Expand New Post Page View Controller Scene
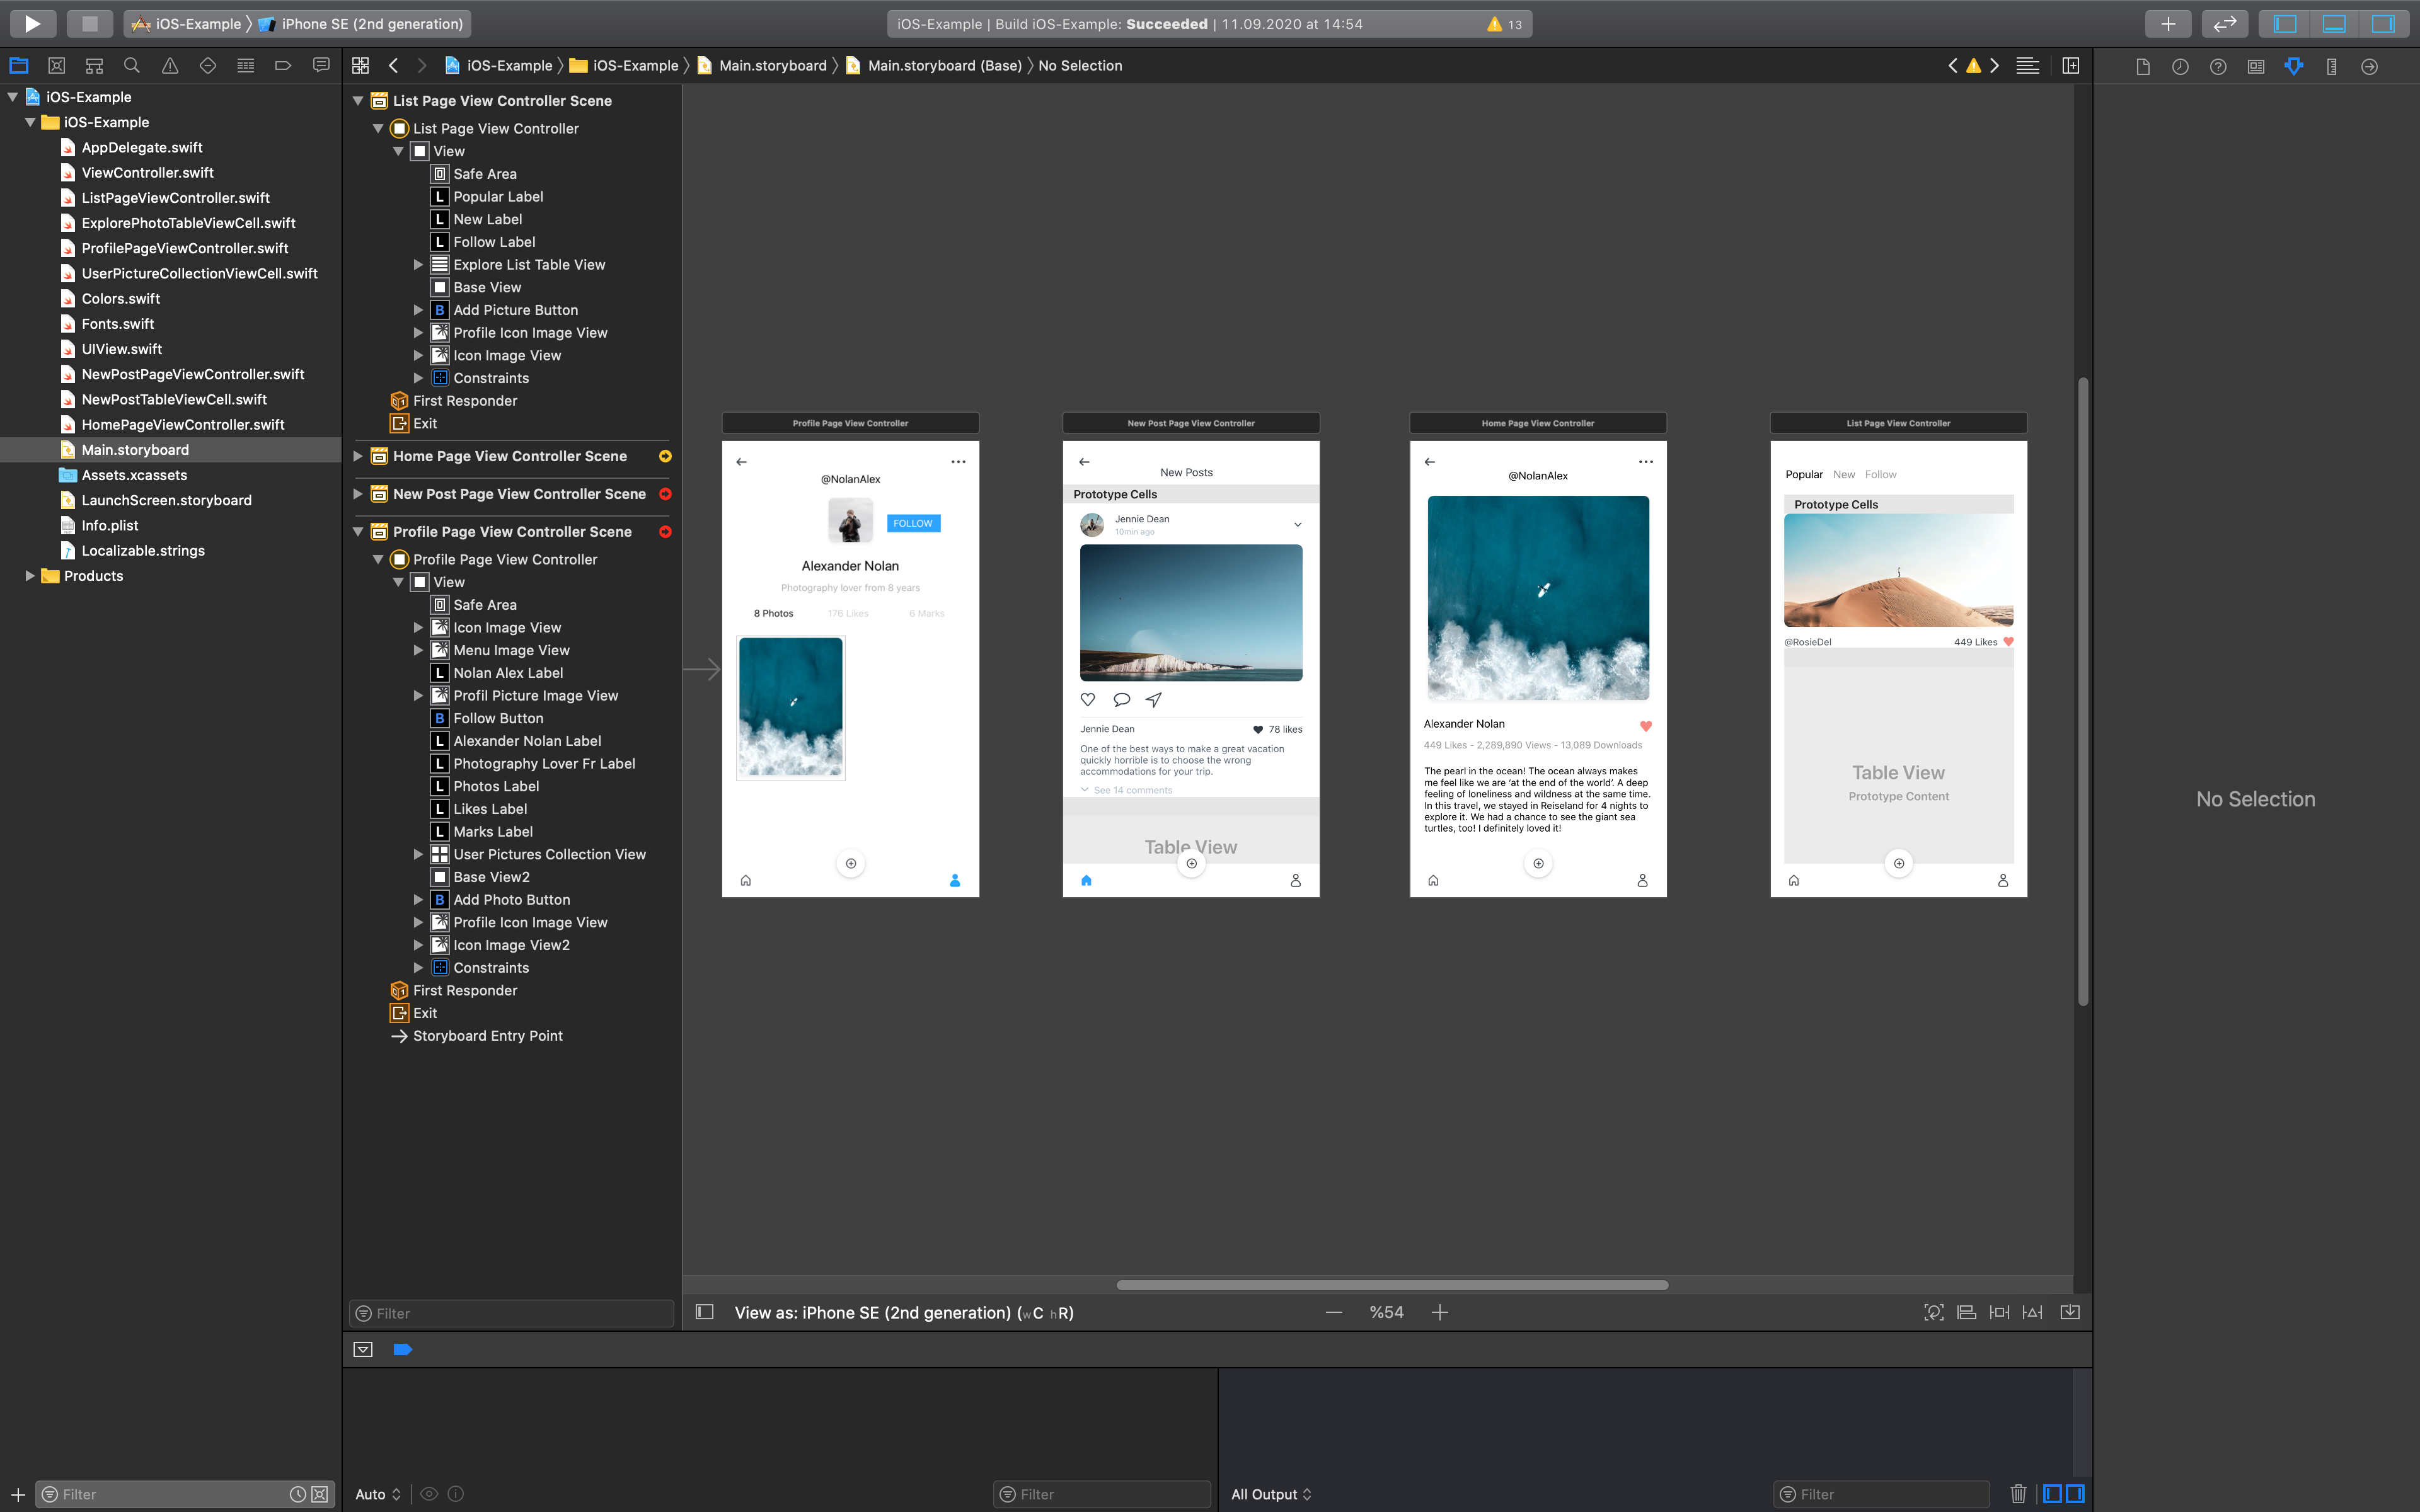Image resolution: width=2420 pixels, height=1512 pixels. [358, 494]
